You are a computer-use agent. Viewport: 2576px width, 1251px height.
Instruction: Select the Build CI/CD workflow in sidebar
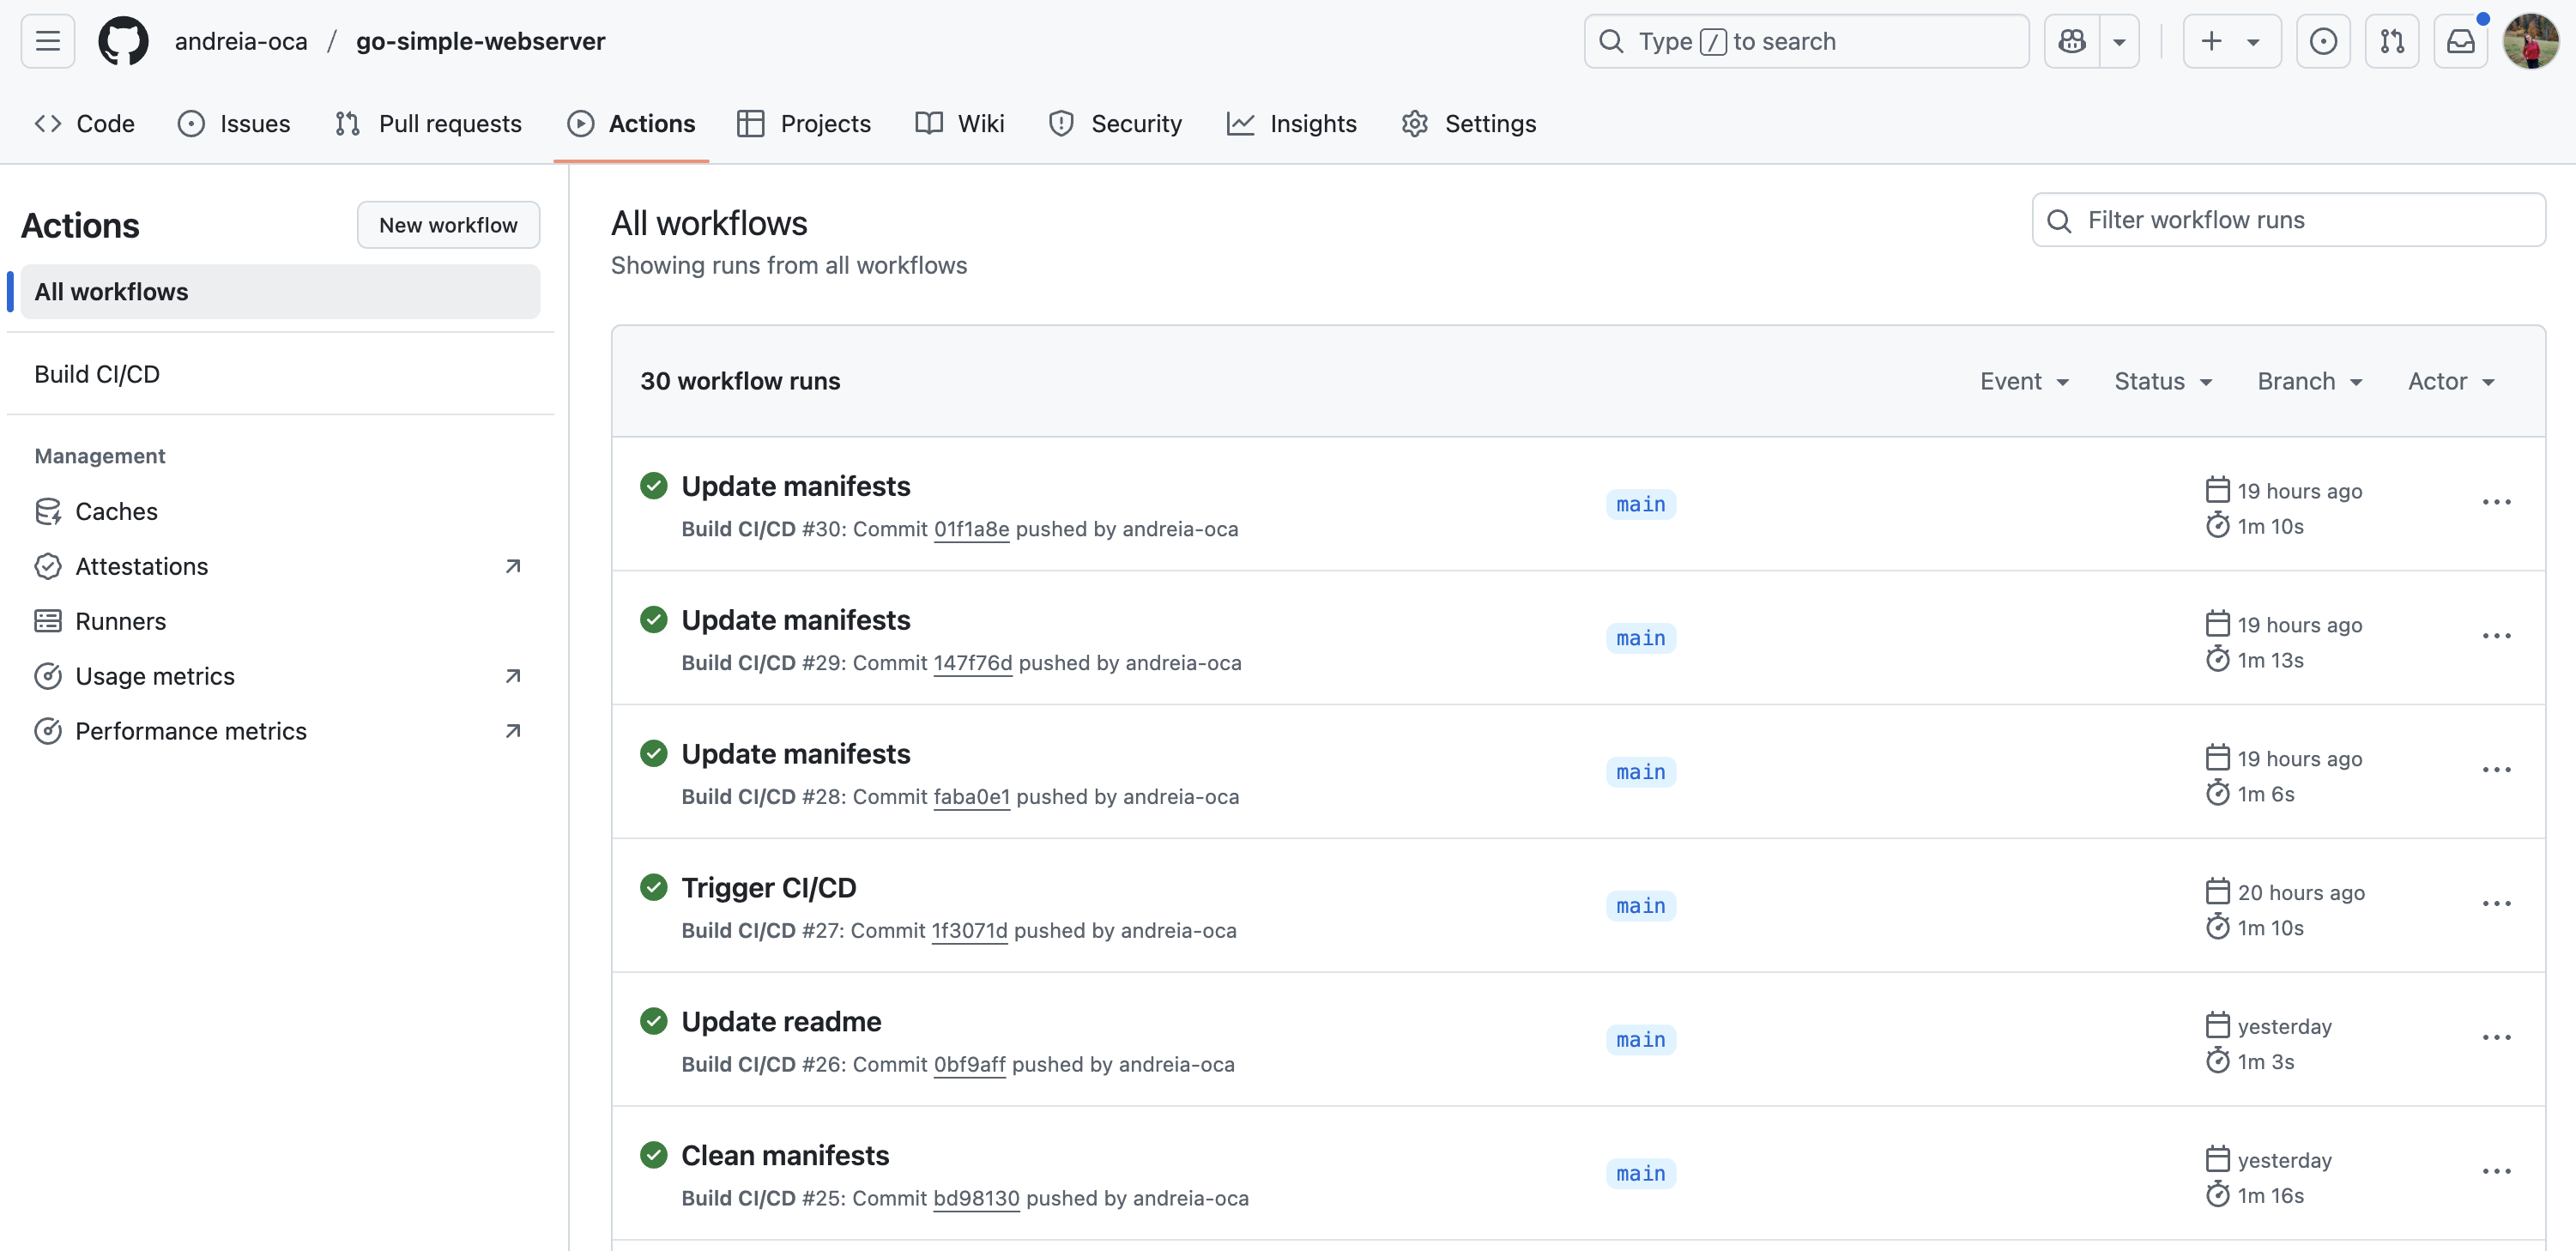point(97,373)
